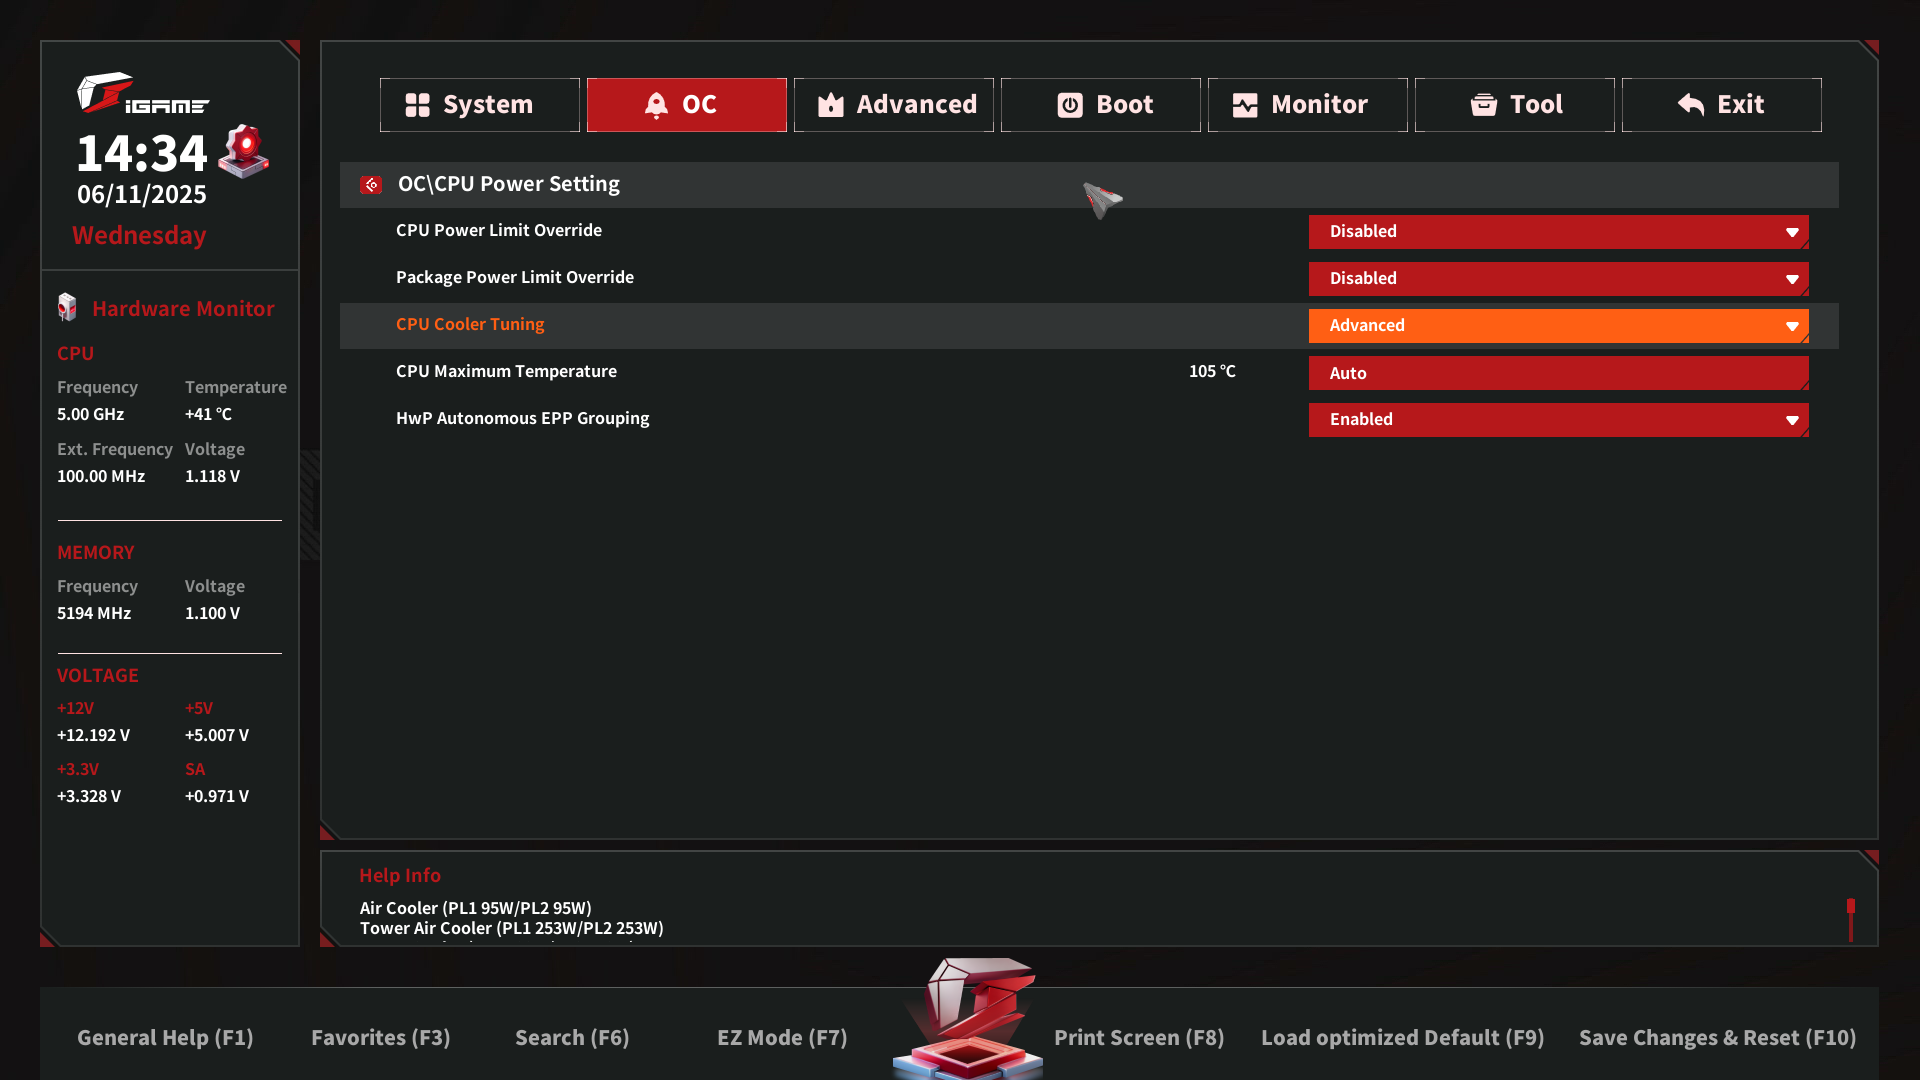Open CPU Power Limit Override dropdown
This screenshot has width=1920, height=1080.
coord(1558,232)
